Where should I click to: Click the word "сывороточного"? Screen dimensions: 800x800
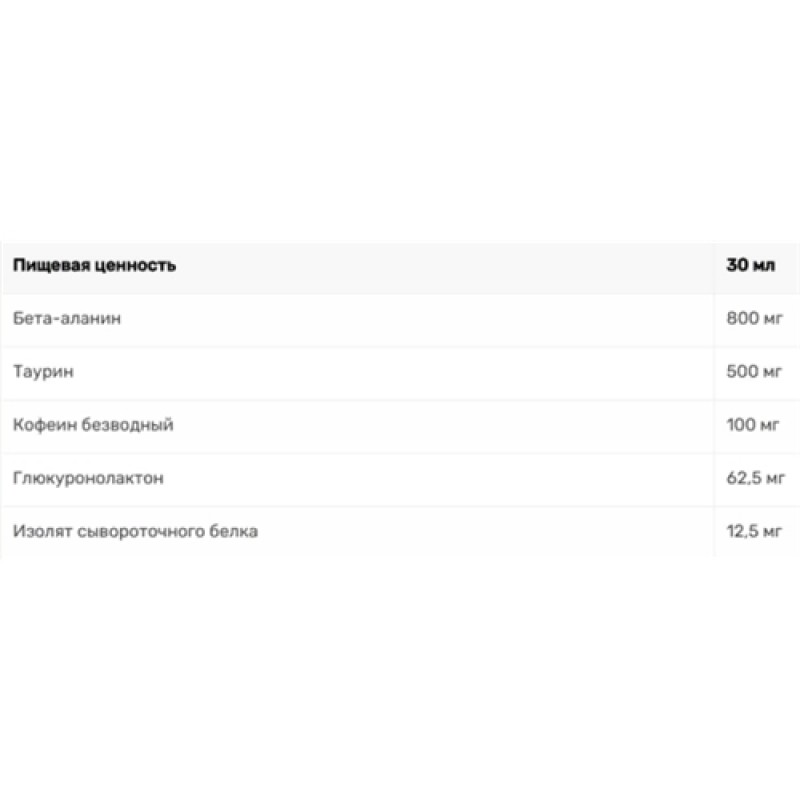point(131,531)
